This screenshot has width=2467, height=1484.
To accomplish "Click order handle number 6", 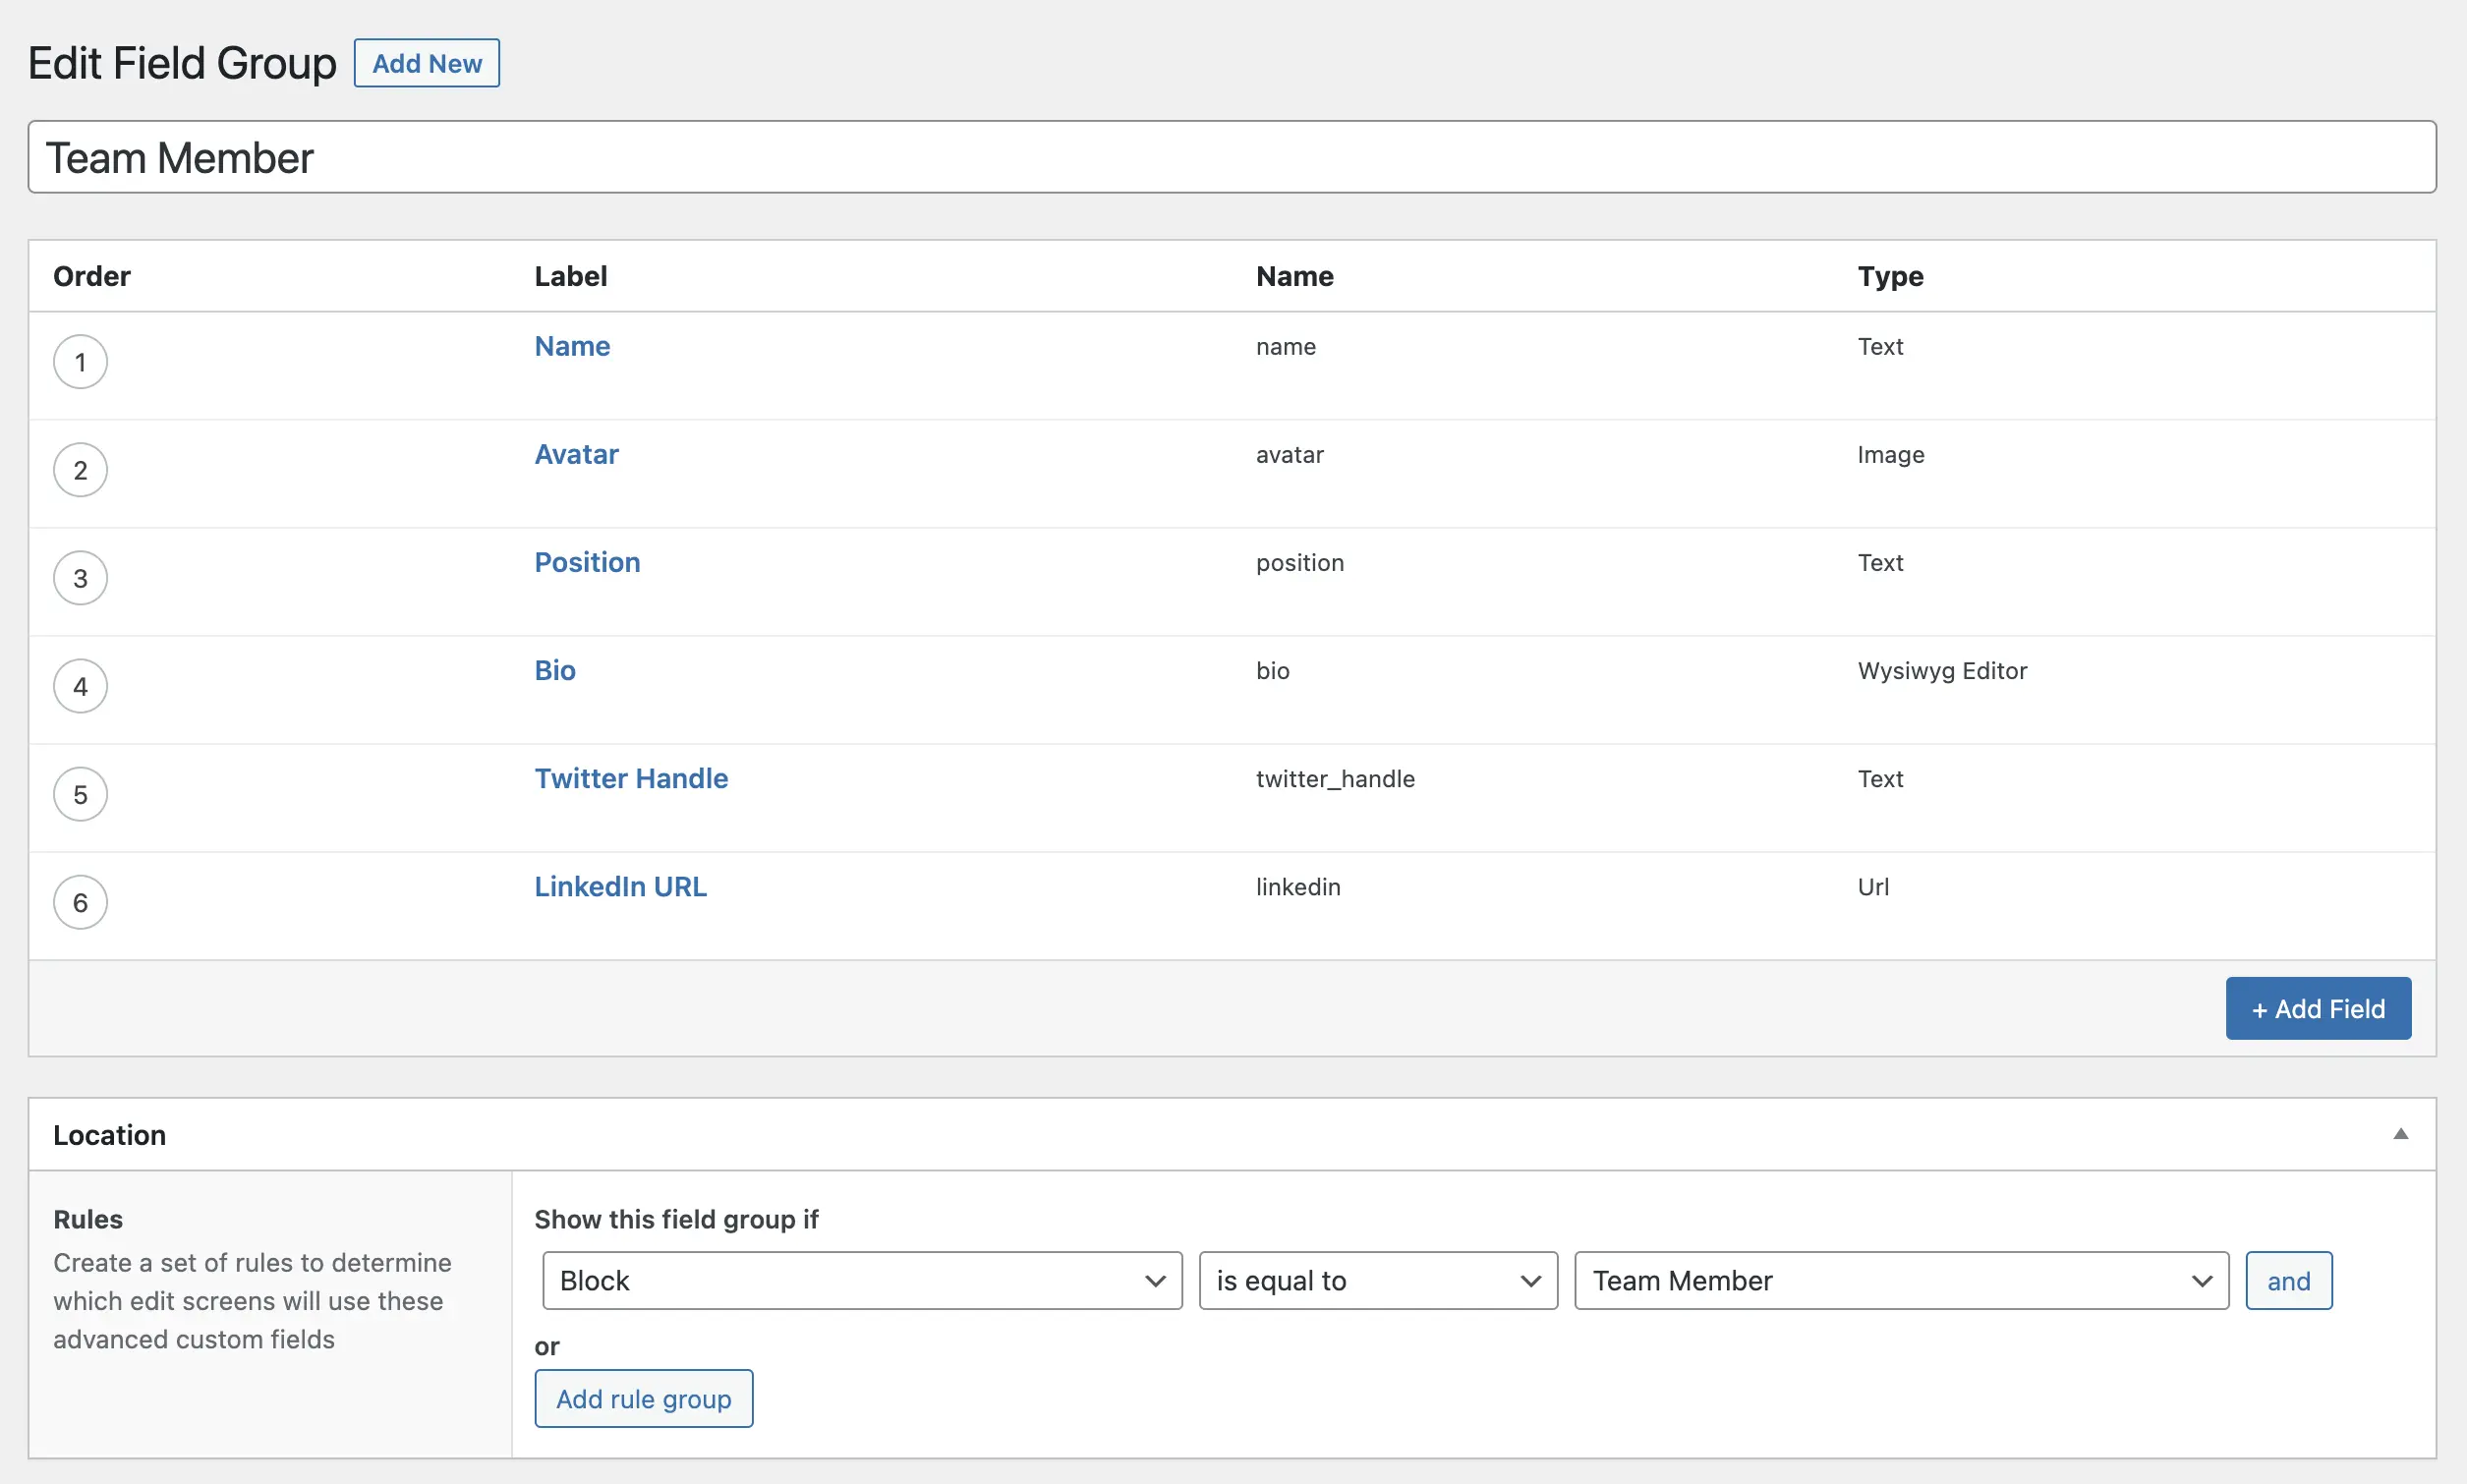I will 80,902.
